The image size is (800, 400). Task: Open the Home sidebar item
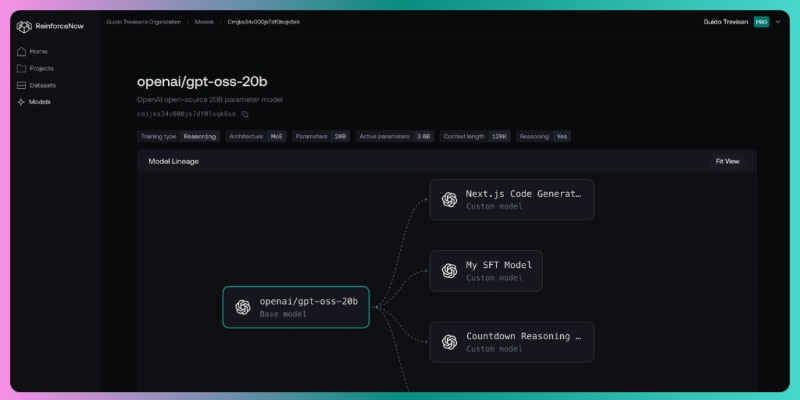33,52
